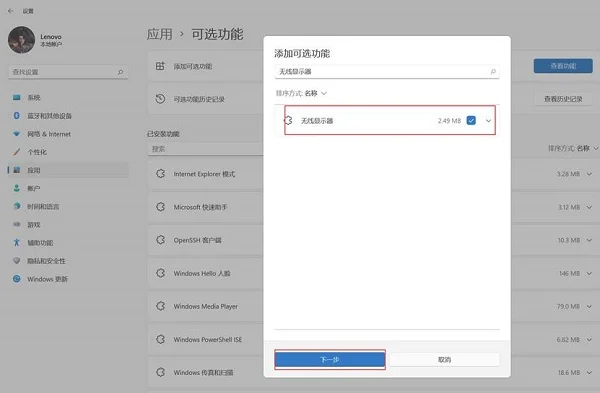
Task: Click the 下一步 button
Action: 330,360
